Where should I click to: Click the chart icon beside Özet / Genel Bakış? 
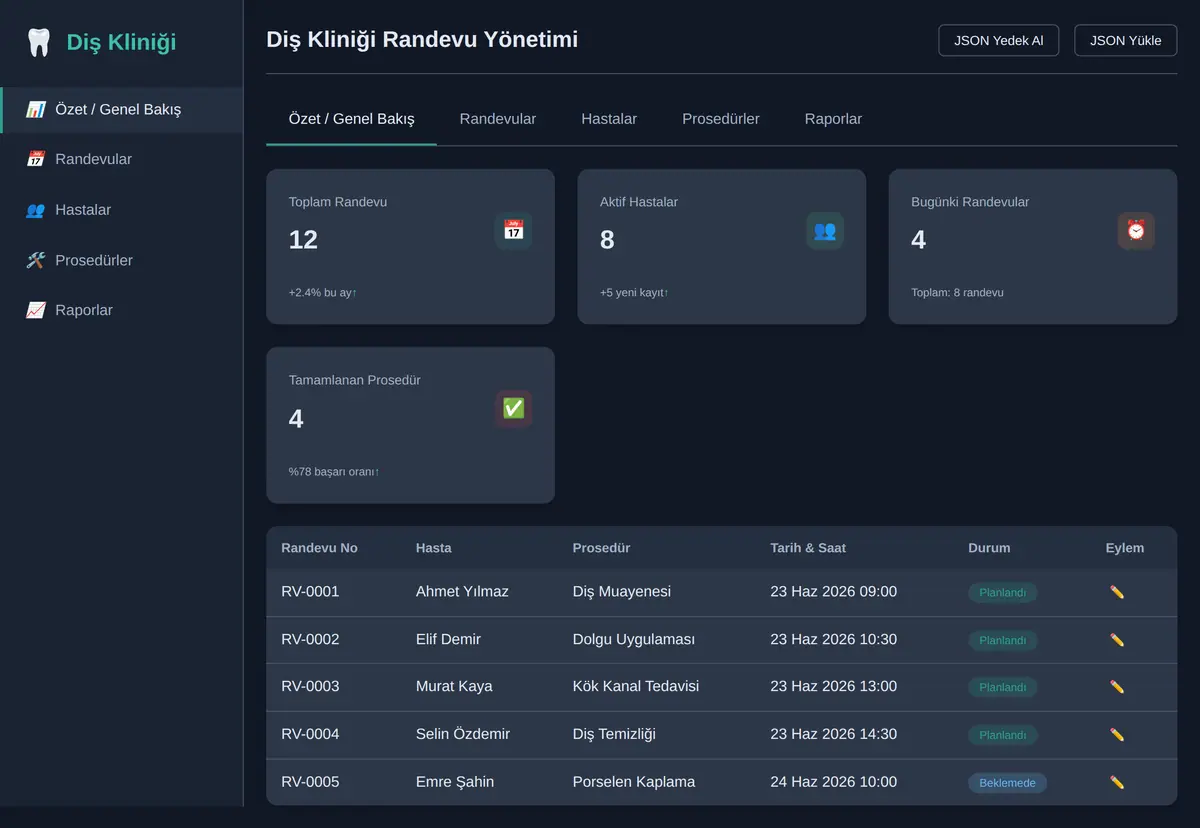click(x=36, y=110)
